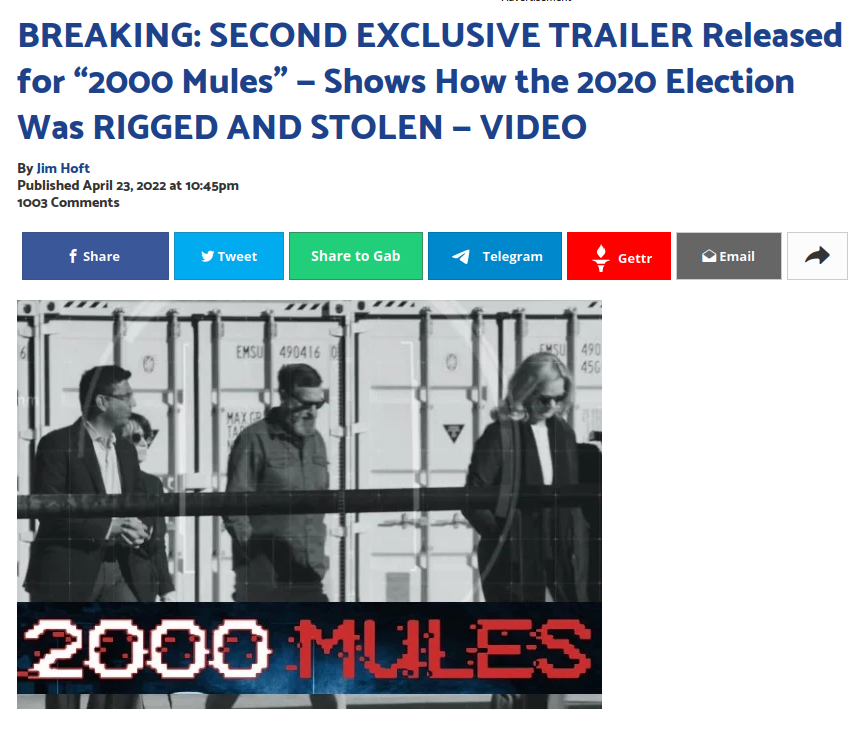Click the Gettr torch icon

pyautogui.click(x=601, y=258)
